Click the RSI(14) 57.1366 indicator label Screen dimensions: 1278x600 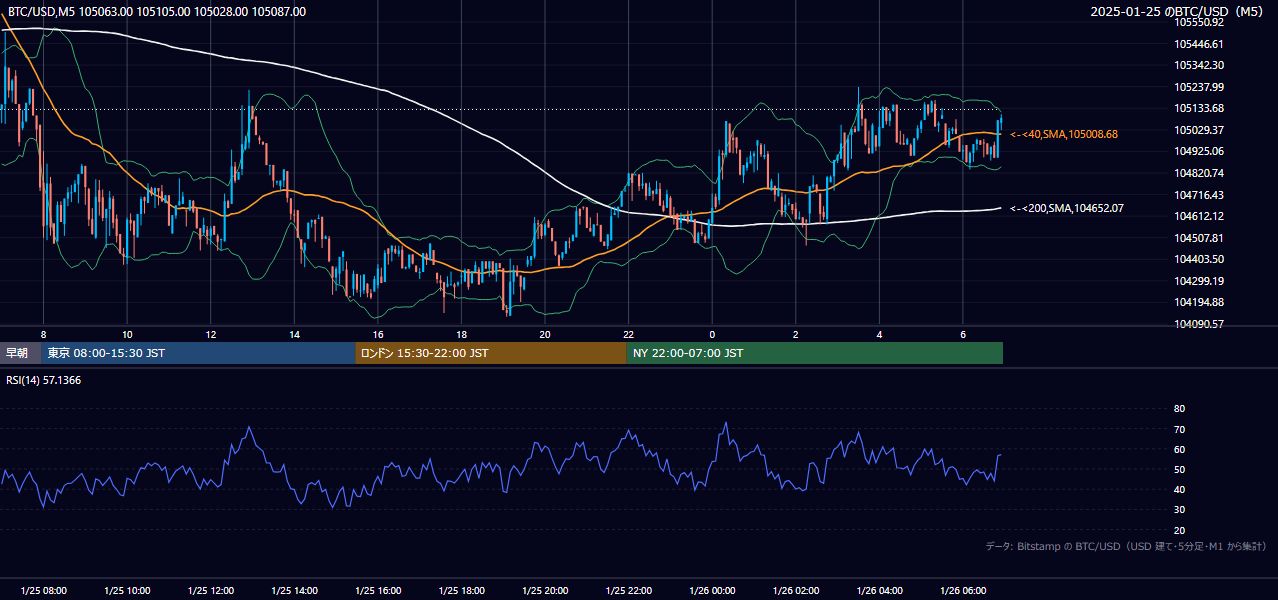click(x=44, y=380)
